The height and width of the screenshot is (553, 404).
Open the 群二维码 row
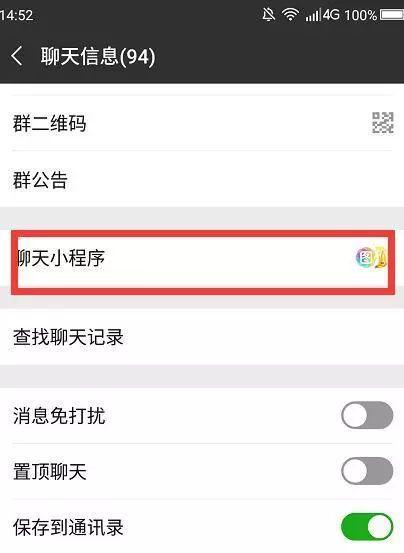click(x=202, y=123)
